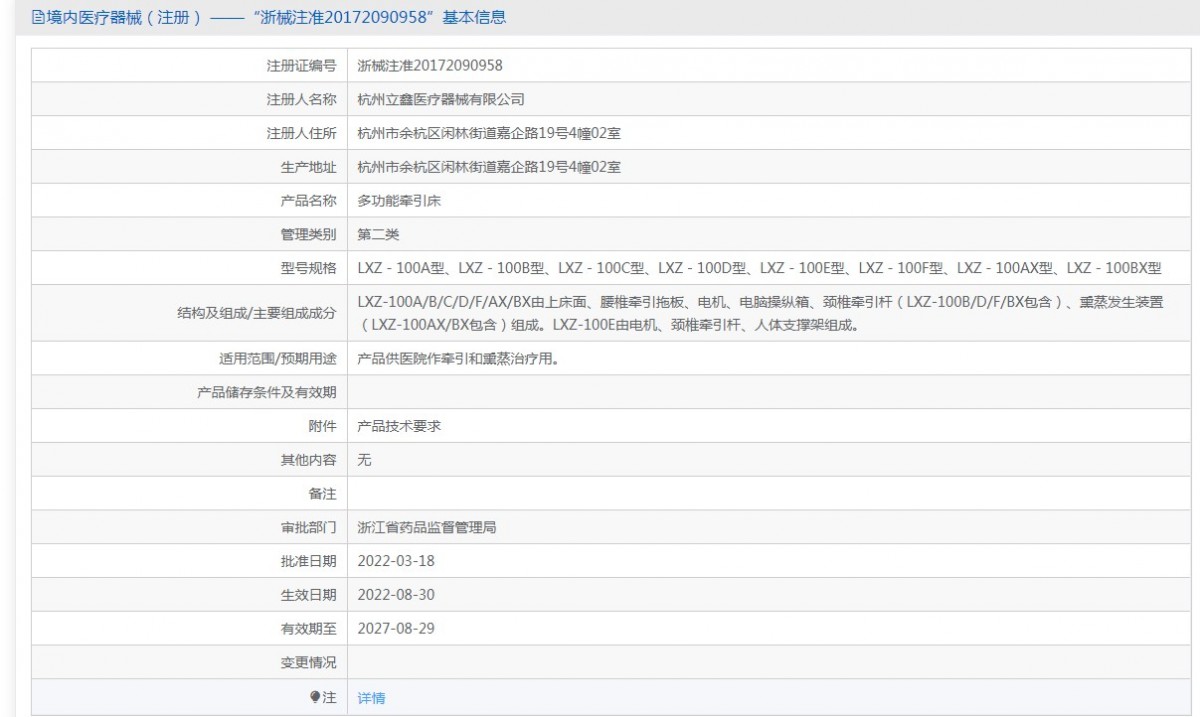Select the 注册证编号 row label

301,66
